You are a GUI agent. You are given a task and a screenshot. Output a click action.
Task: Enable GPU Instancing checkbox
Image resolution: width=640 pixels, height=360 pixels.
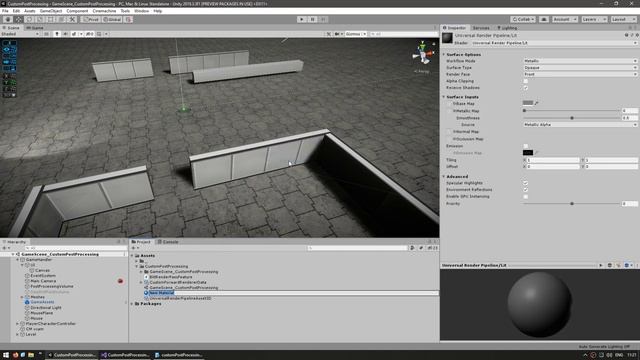pos(526,196)
